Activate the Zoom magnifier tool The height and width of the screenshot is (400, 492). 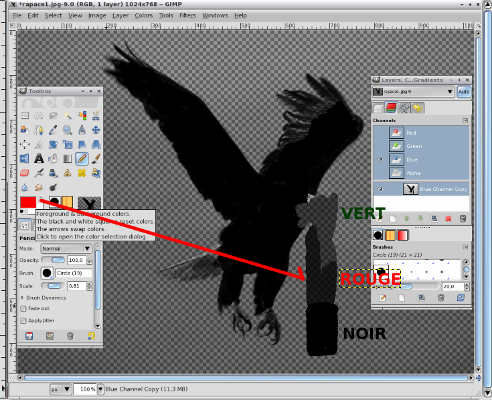point(68,130)
